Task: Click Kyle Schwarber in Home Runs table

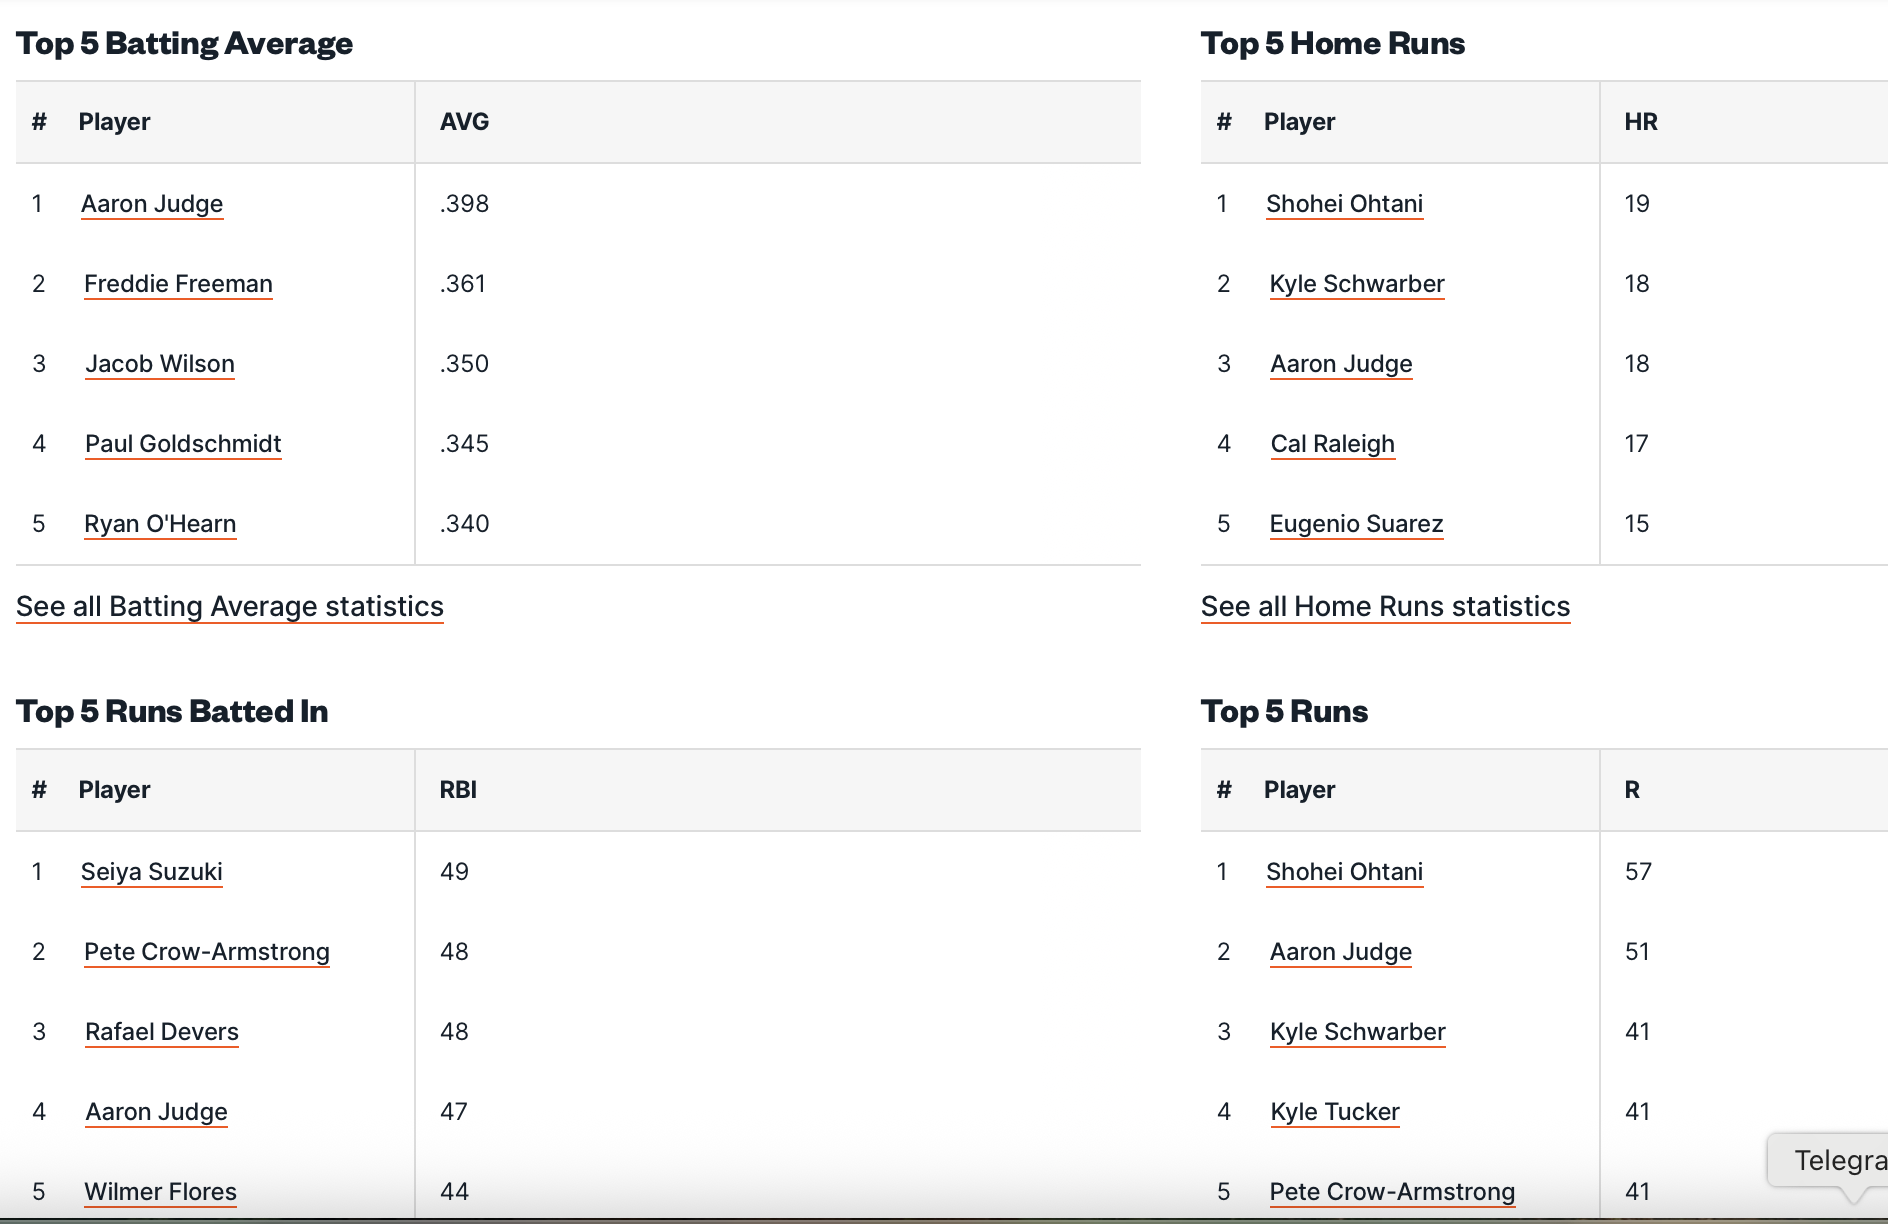Action: [1357, 284]
